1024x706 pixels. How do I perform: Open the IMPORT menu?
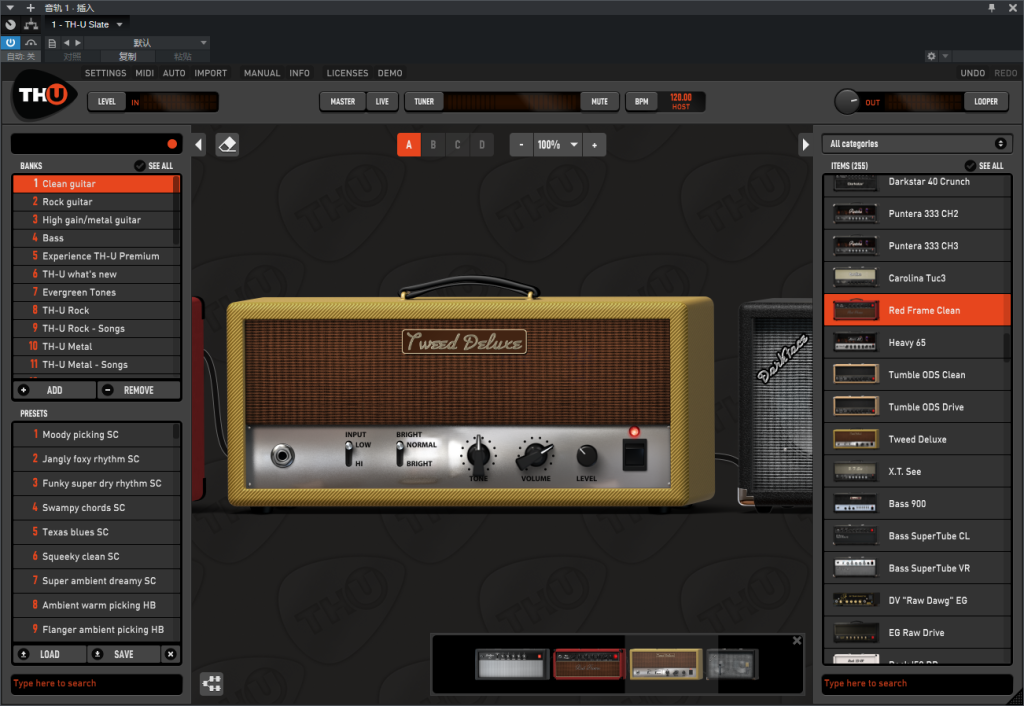click(x=210, y=73)
